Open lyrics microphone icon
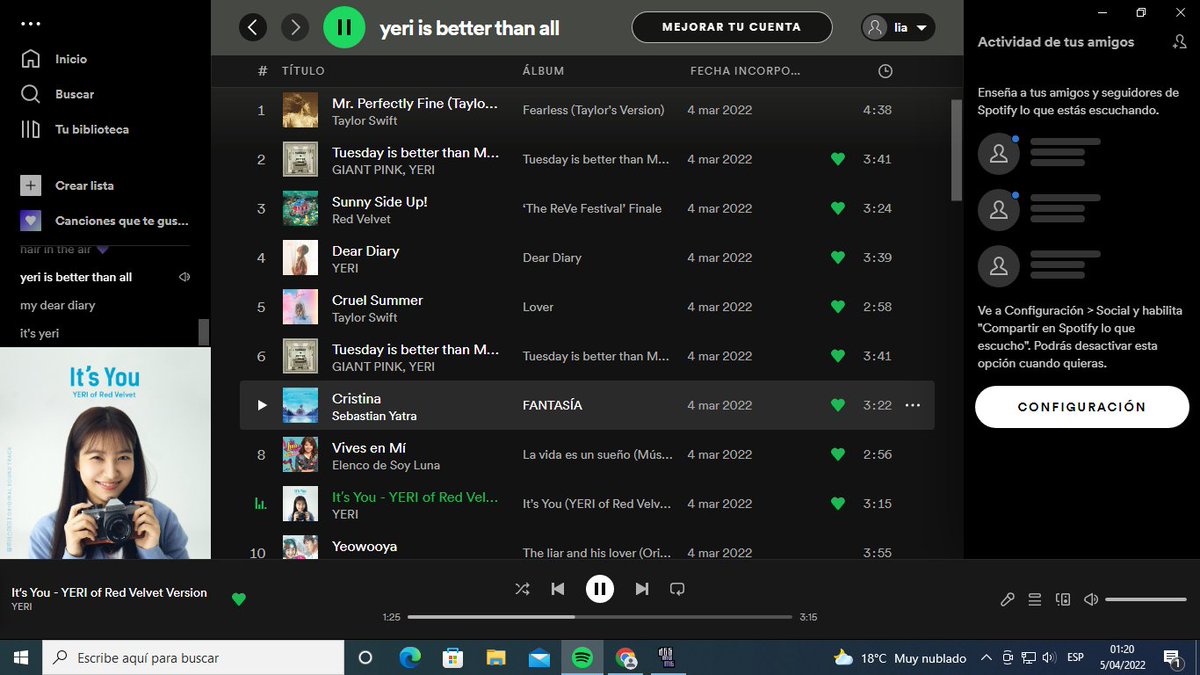 tap(1007, 599)
